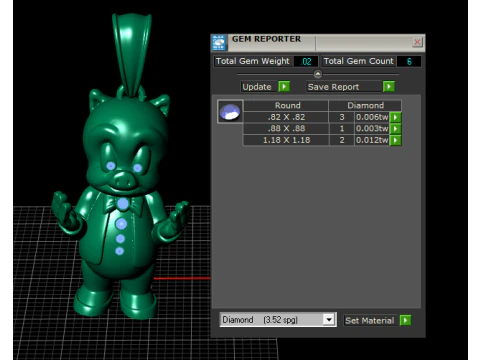Click the Update green arrow button
Viewport: 480px width, 360px height.
pos(284,87)
